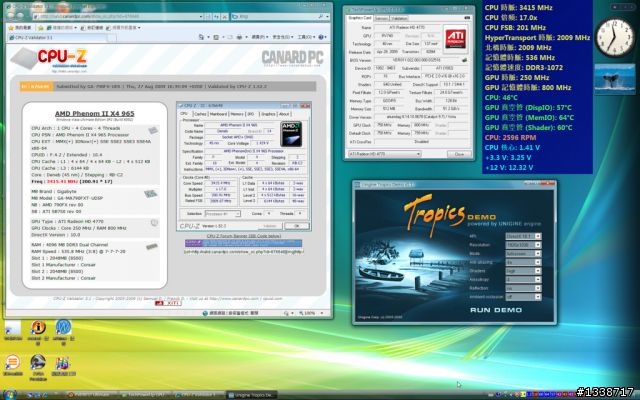Switch to Validation tab in GPU-Z
Viewport: 640px width, 400px height.
point(399,18)
